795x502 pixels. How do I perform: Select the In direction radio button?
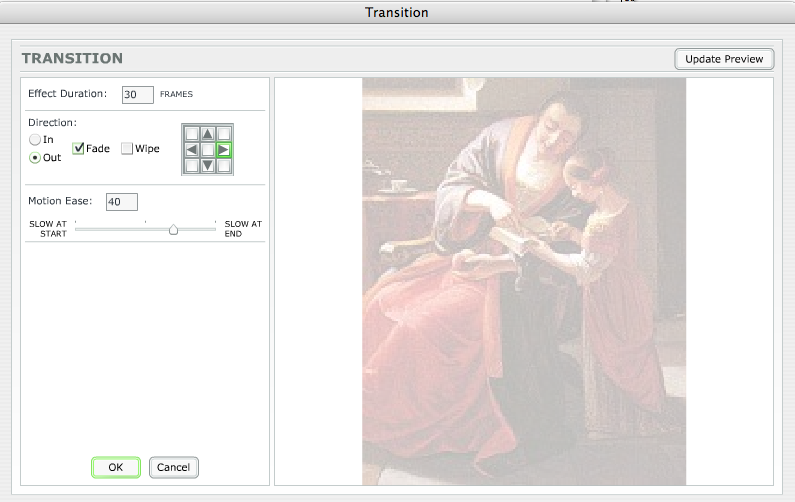(34, 139)
